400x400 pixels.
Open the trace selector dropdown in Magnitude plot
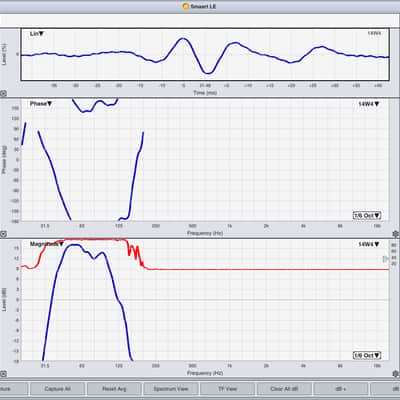pyautogui.click(x=369, y=244)
